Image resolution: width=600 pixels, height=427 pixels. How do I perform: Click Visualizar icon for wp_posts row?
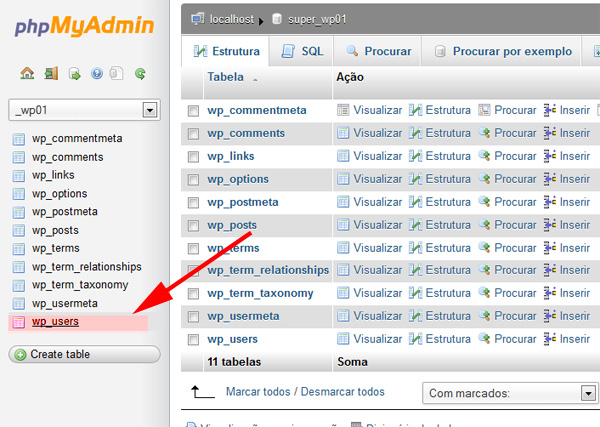[x=344, y=224]
